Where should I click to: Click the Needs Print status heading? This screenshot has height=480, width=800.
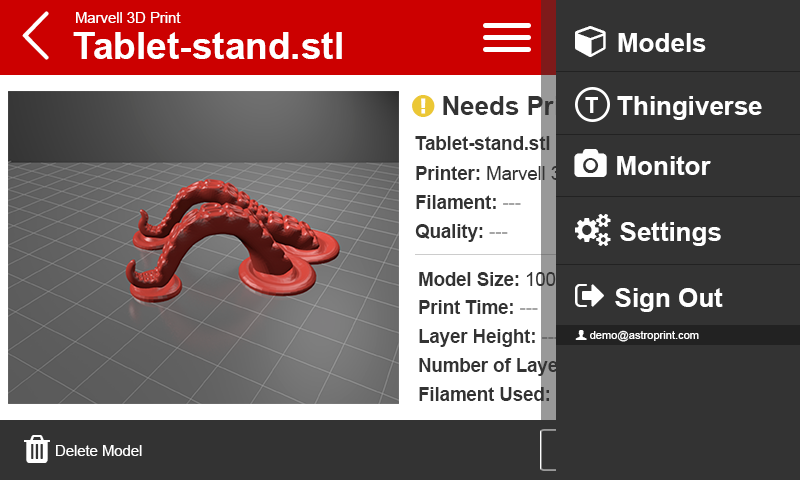[x=497, y=107]
